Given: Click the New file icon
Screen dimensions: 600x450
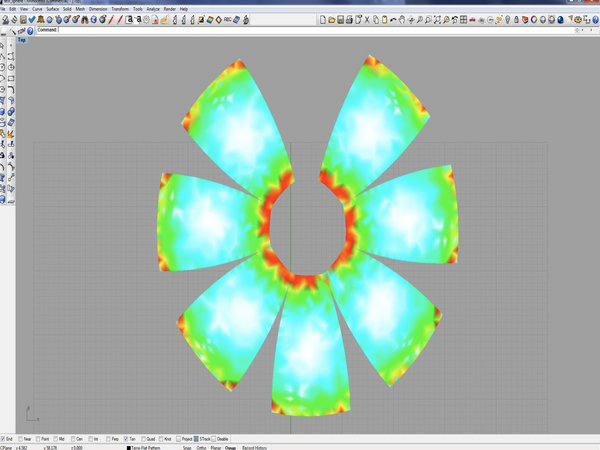Looking at the screenshot, I should pyautogui.click(x=323, y=20).
